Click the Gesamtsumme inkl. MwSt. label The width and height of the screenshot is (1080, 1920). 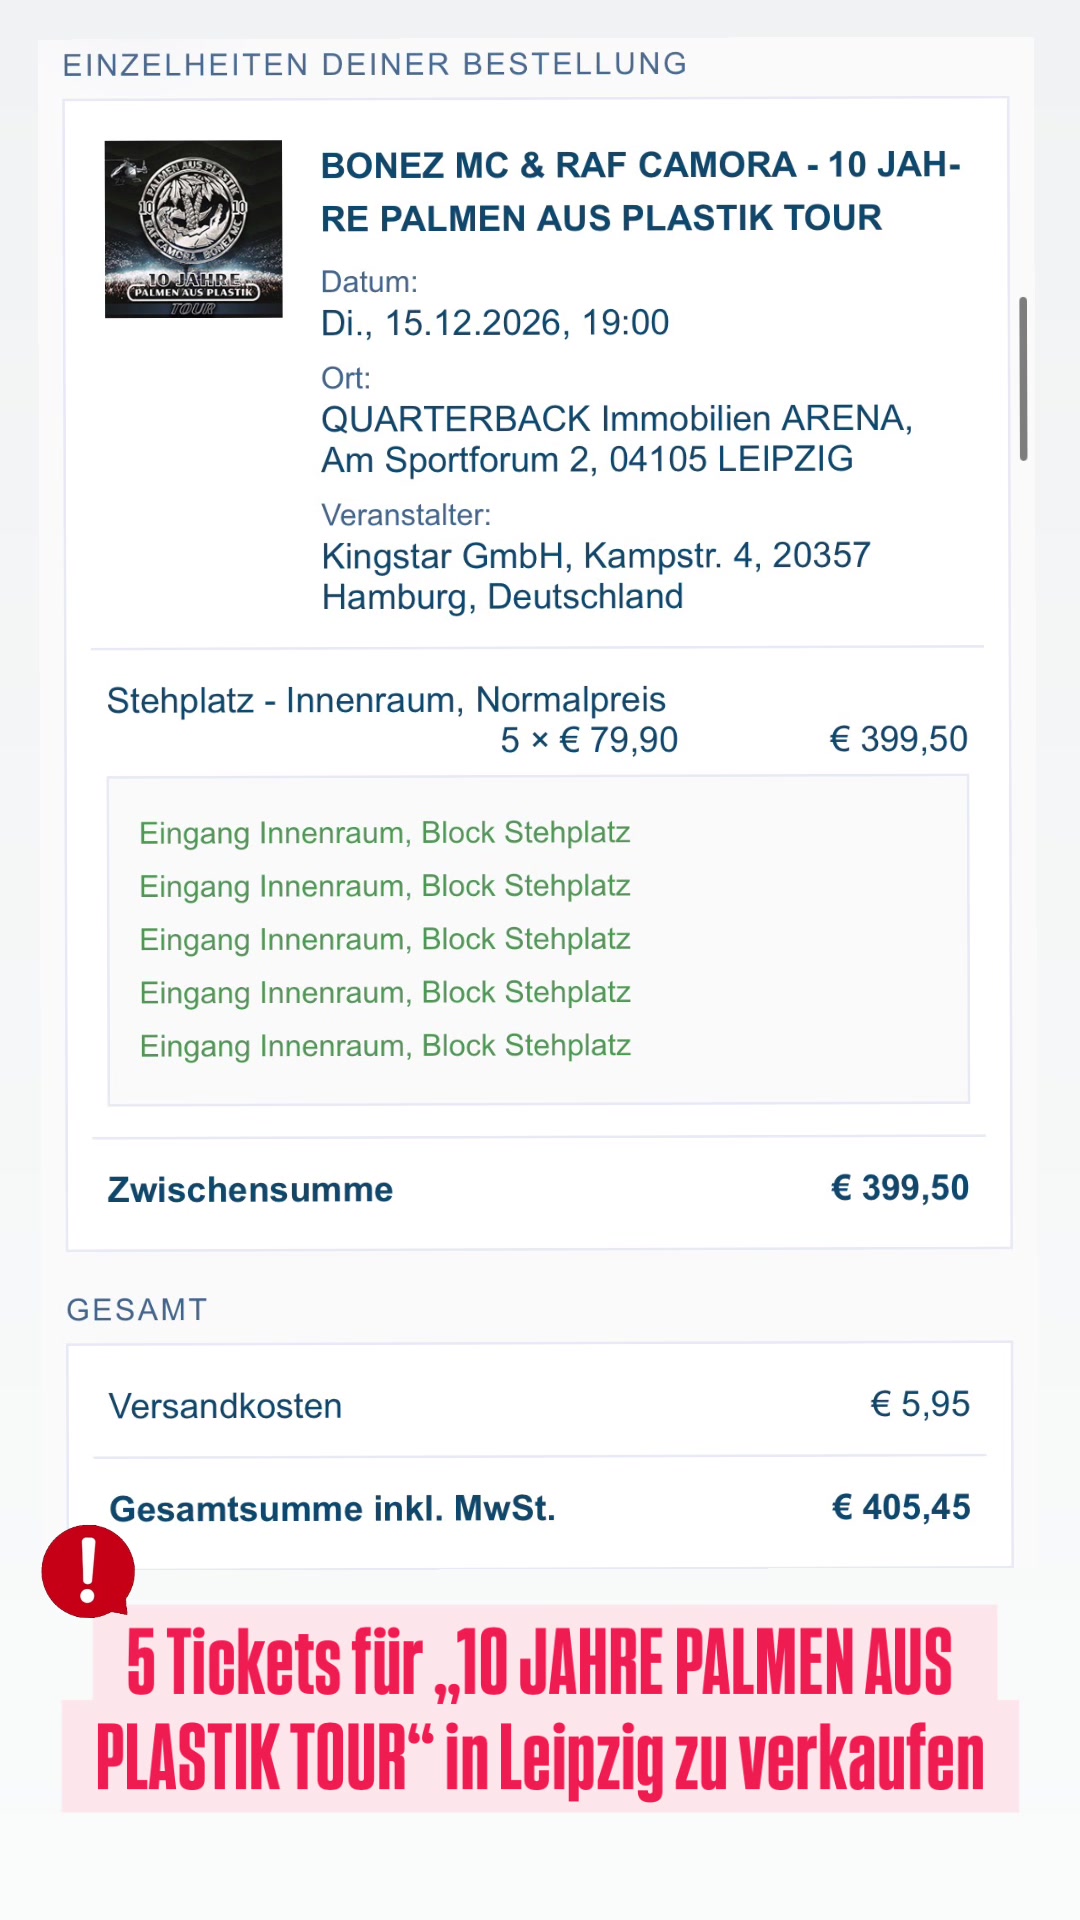332,1508
